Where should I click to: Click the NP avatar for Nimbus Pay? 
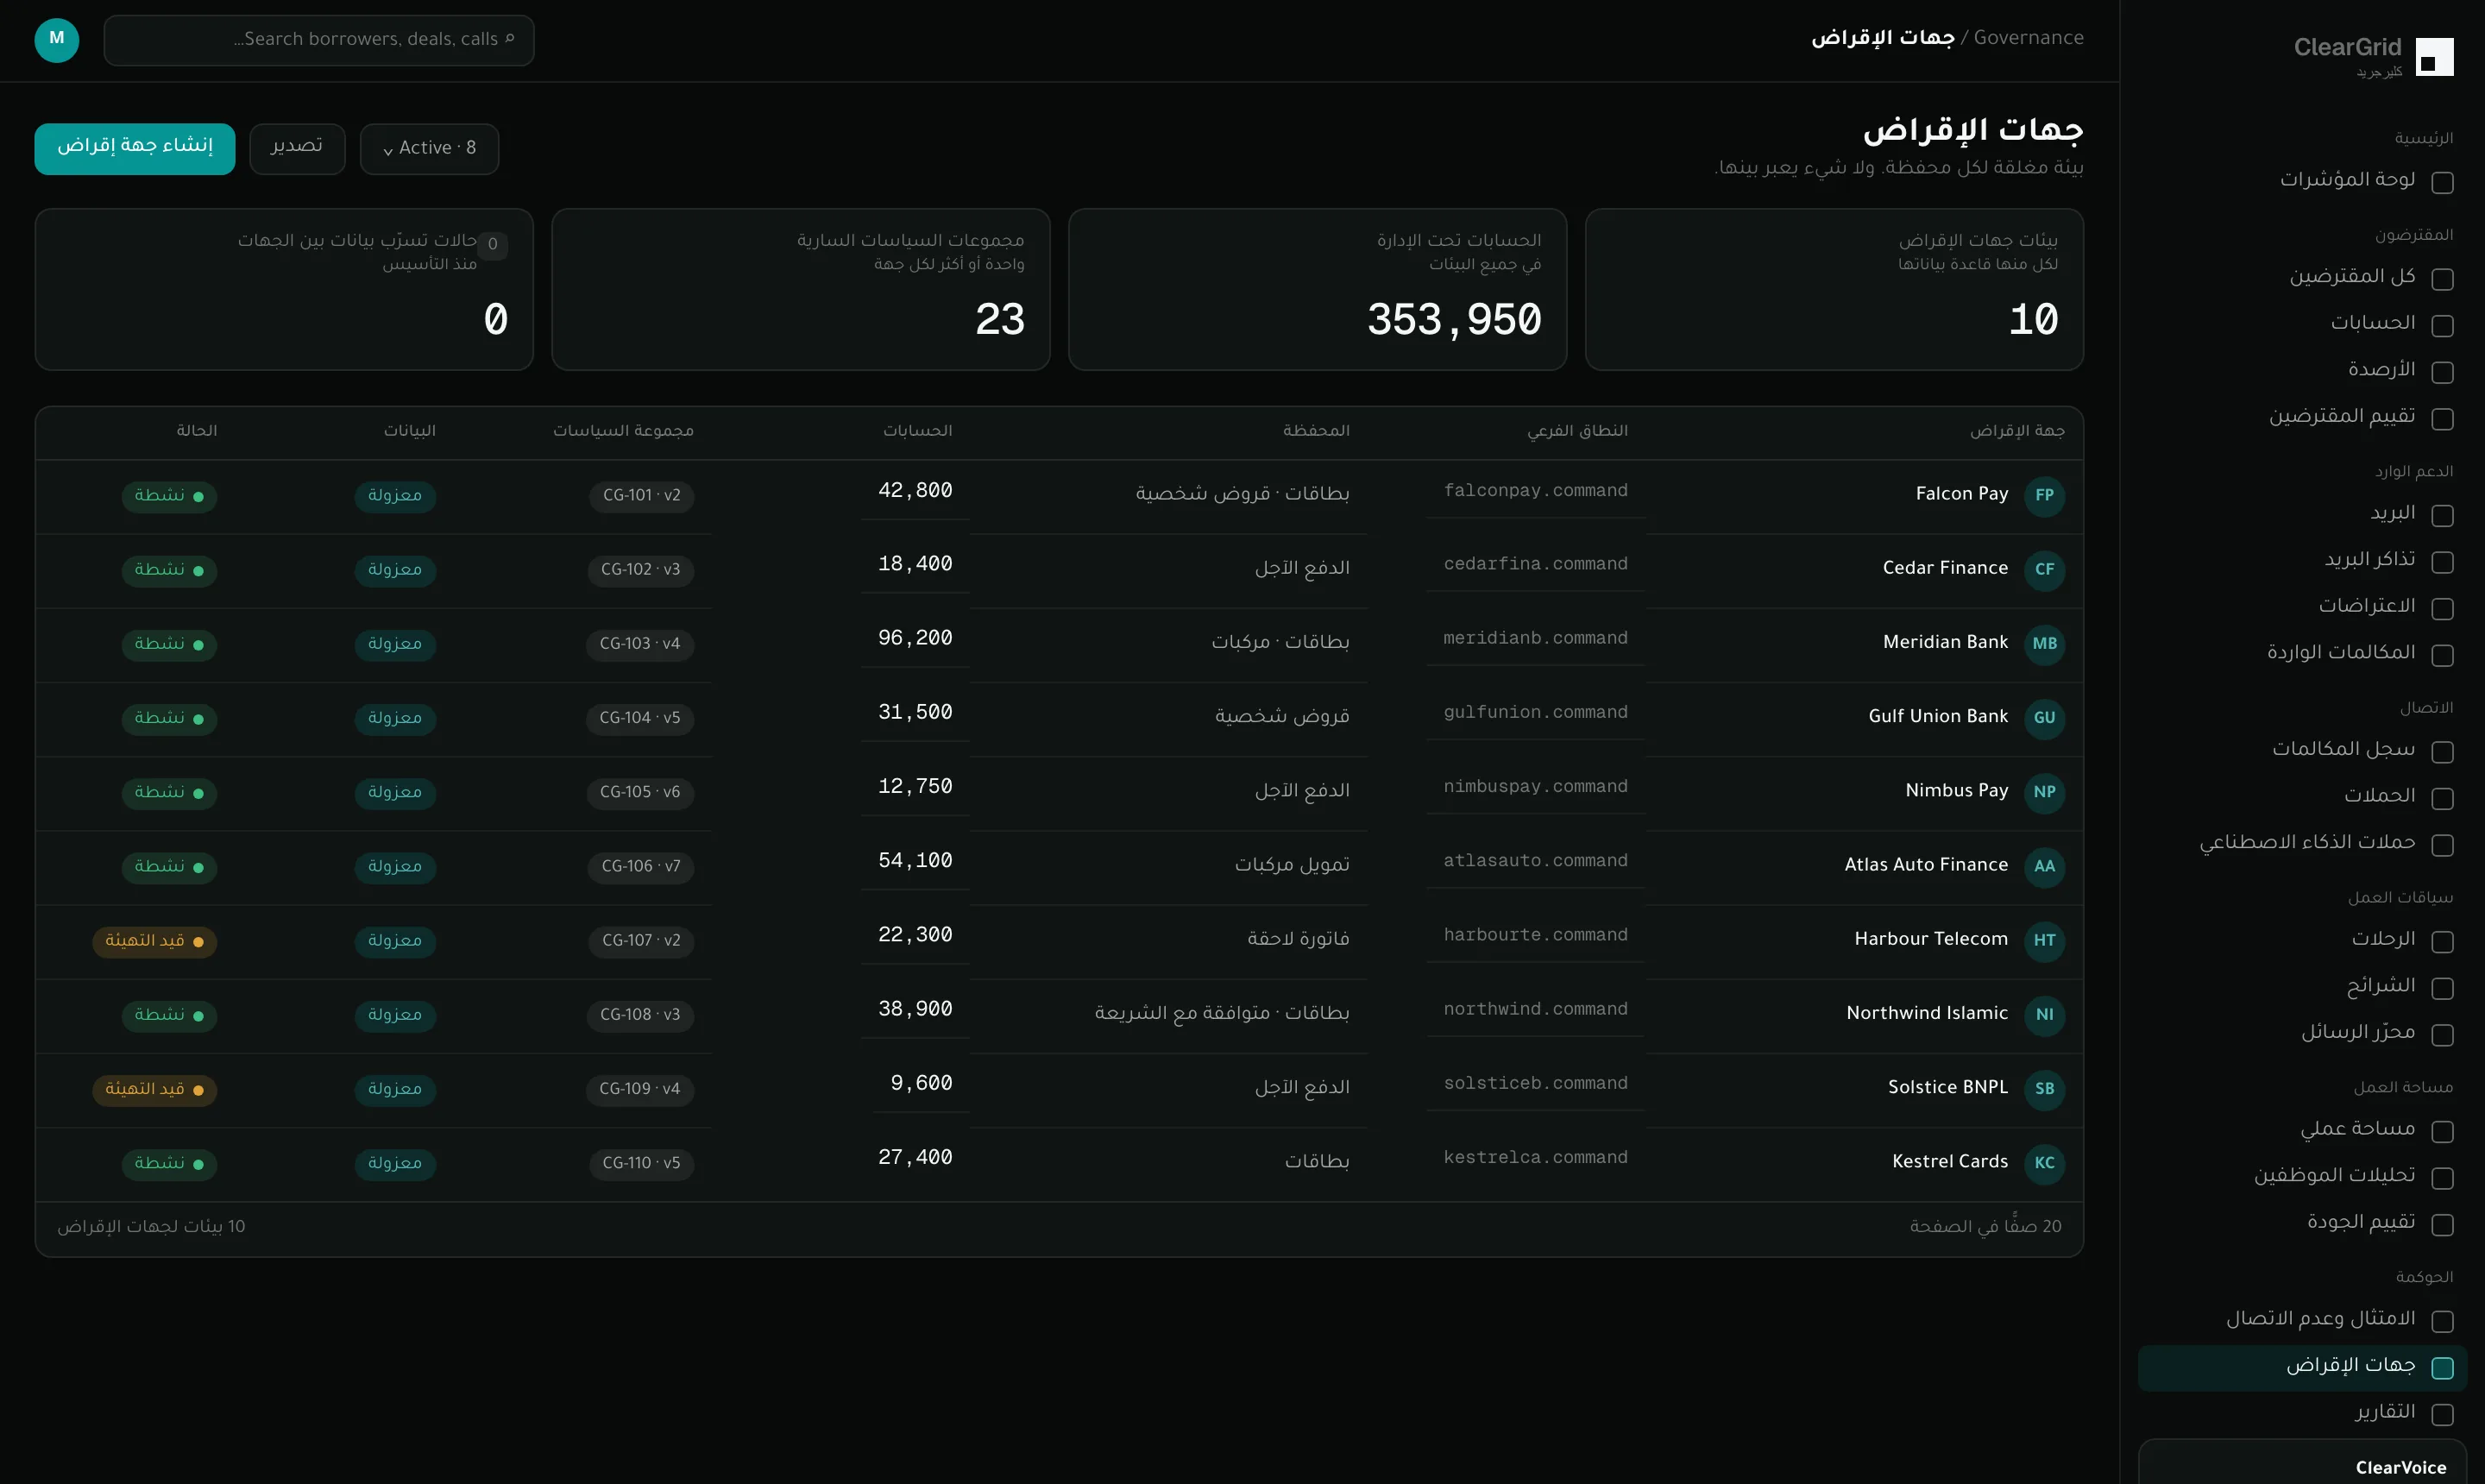2044,792
